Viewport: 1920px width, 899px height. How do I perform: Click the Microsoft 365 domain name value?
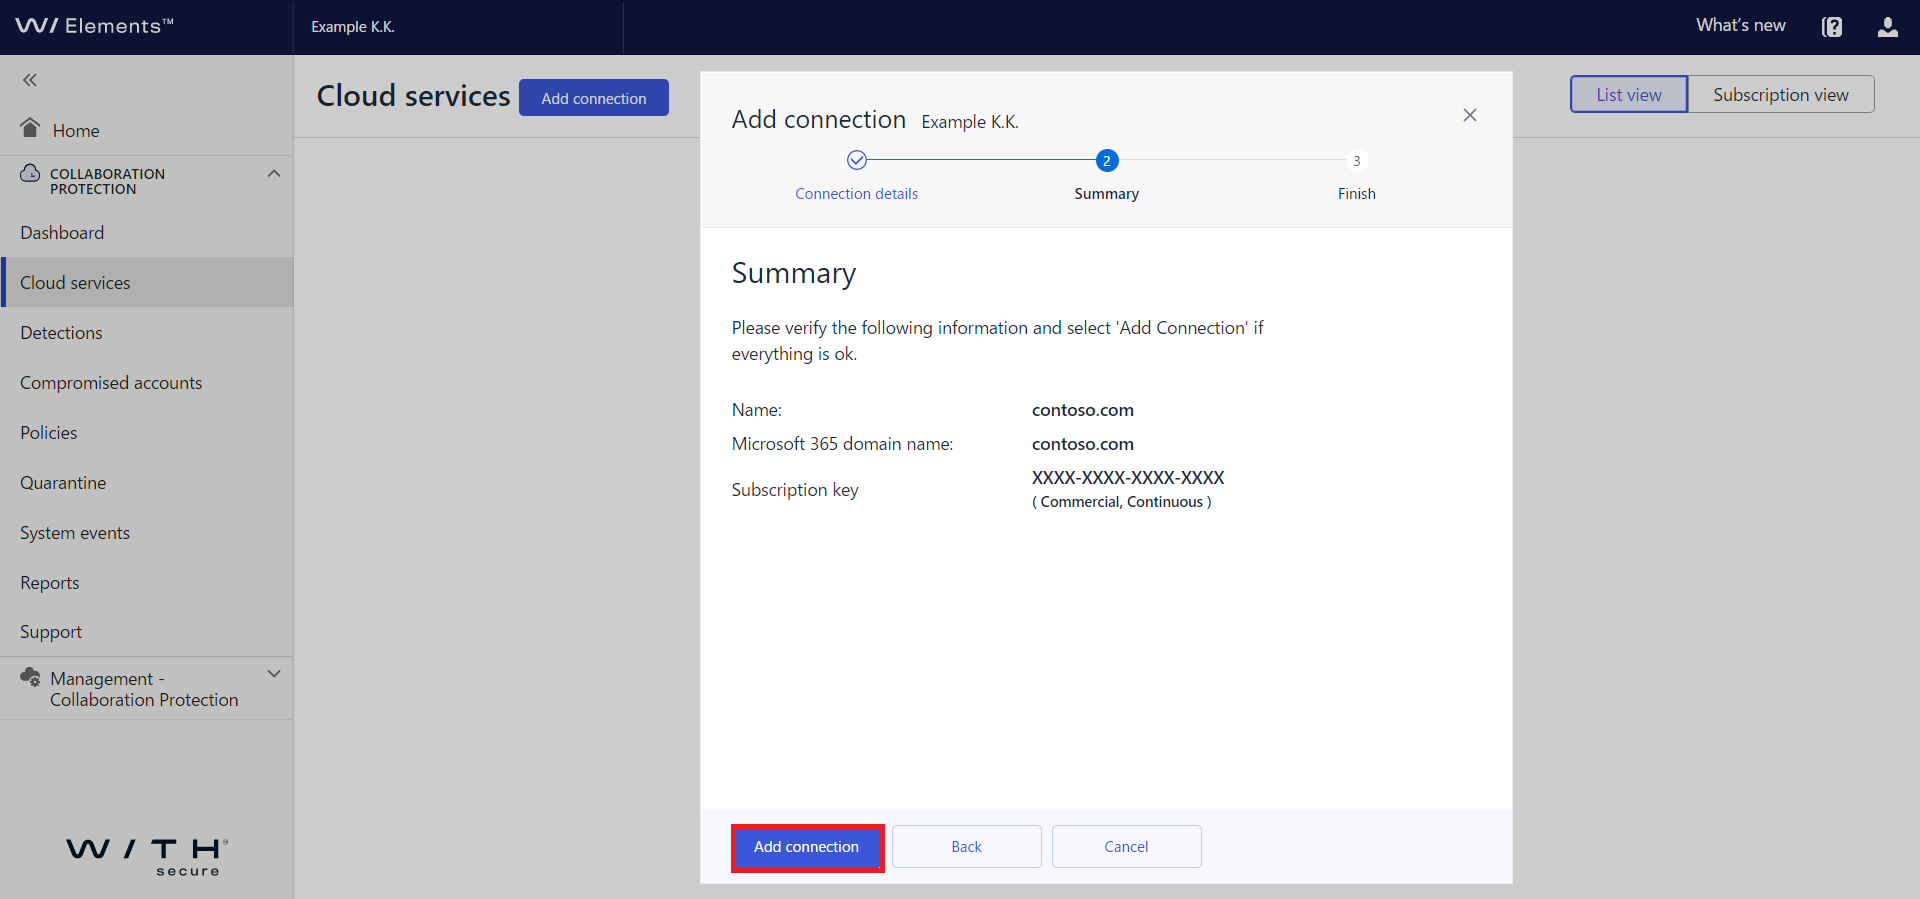[1083, 444]
